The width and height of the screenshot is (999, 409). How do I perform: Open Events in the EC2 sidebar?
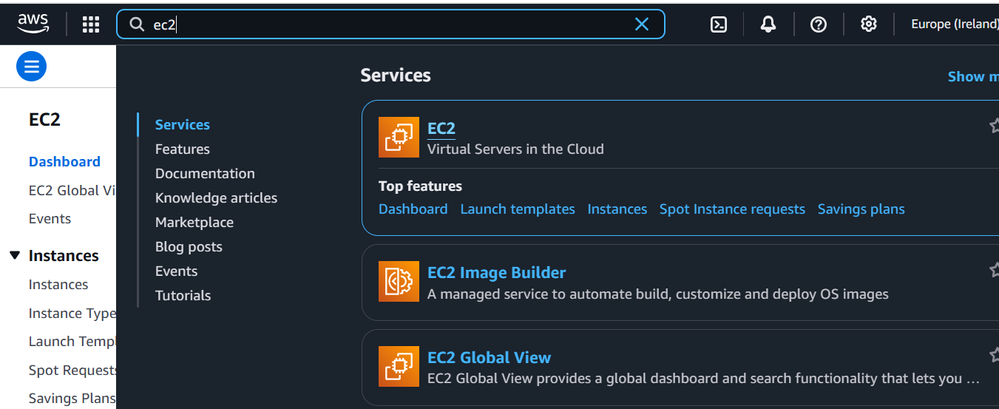(x=50, y=219)
